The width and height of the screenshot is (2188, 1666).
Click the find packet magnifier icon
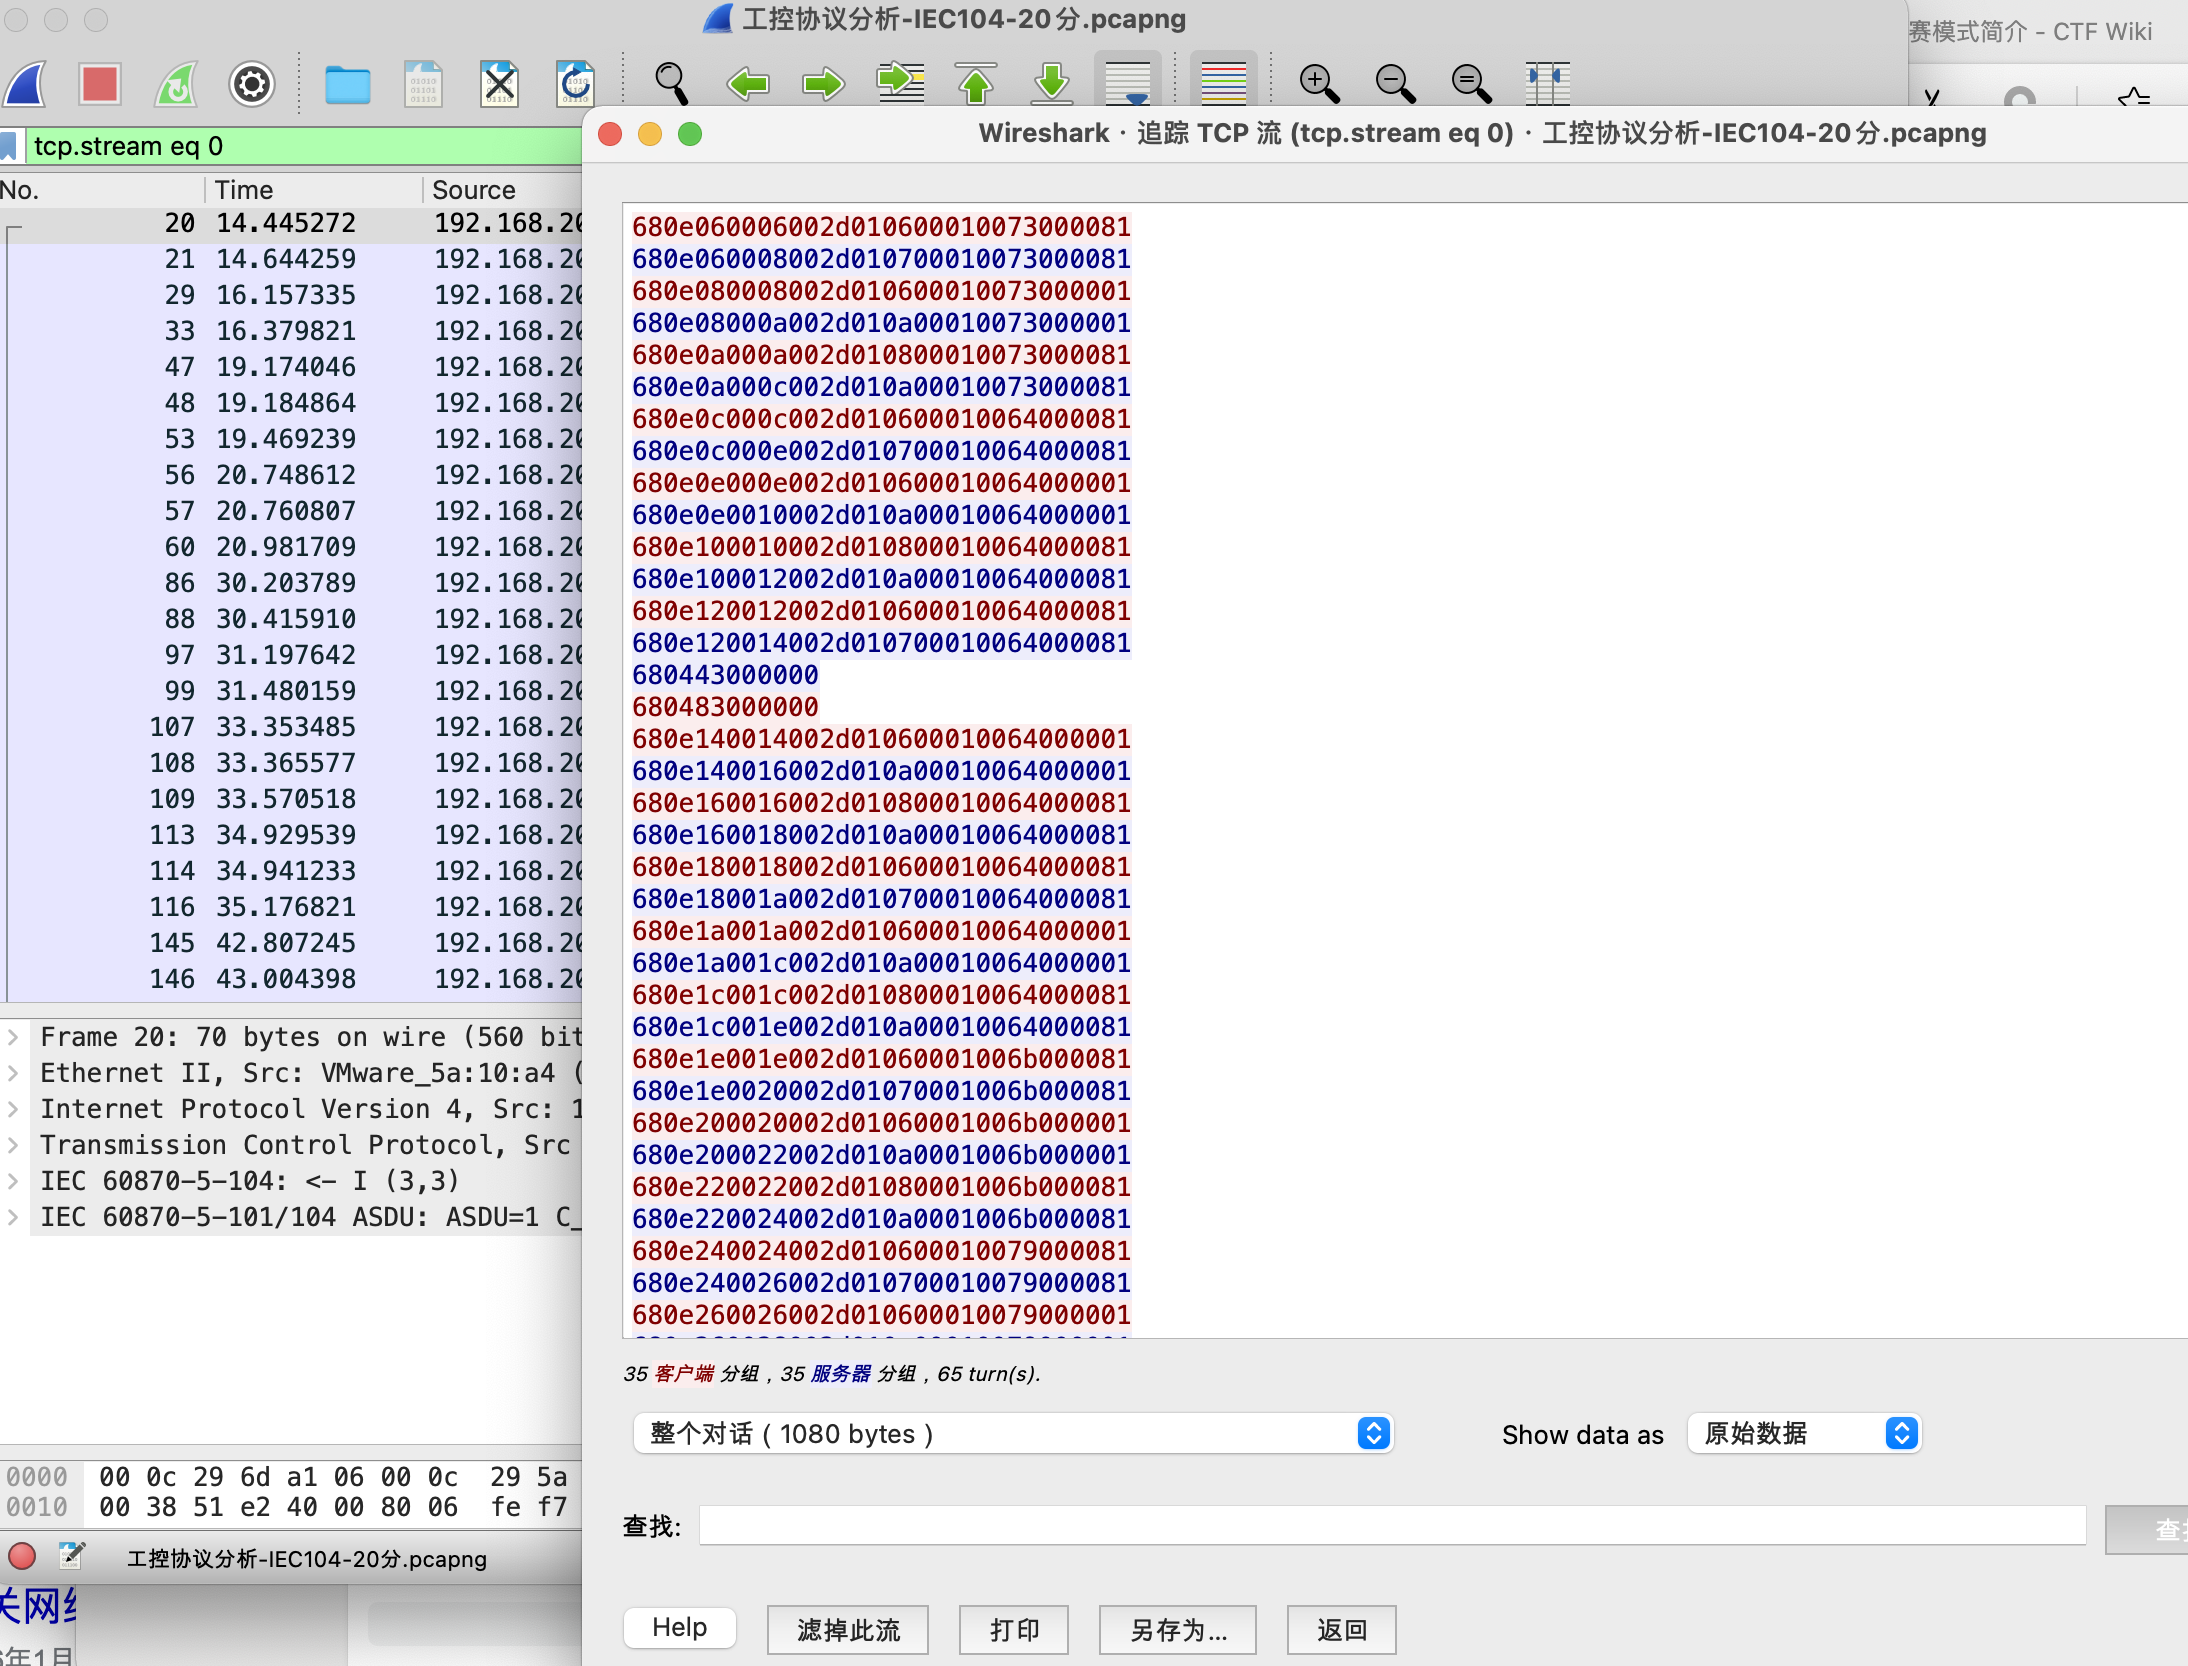coord(671,84)
